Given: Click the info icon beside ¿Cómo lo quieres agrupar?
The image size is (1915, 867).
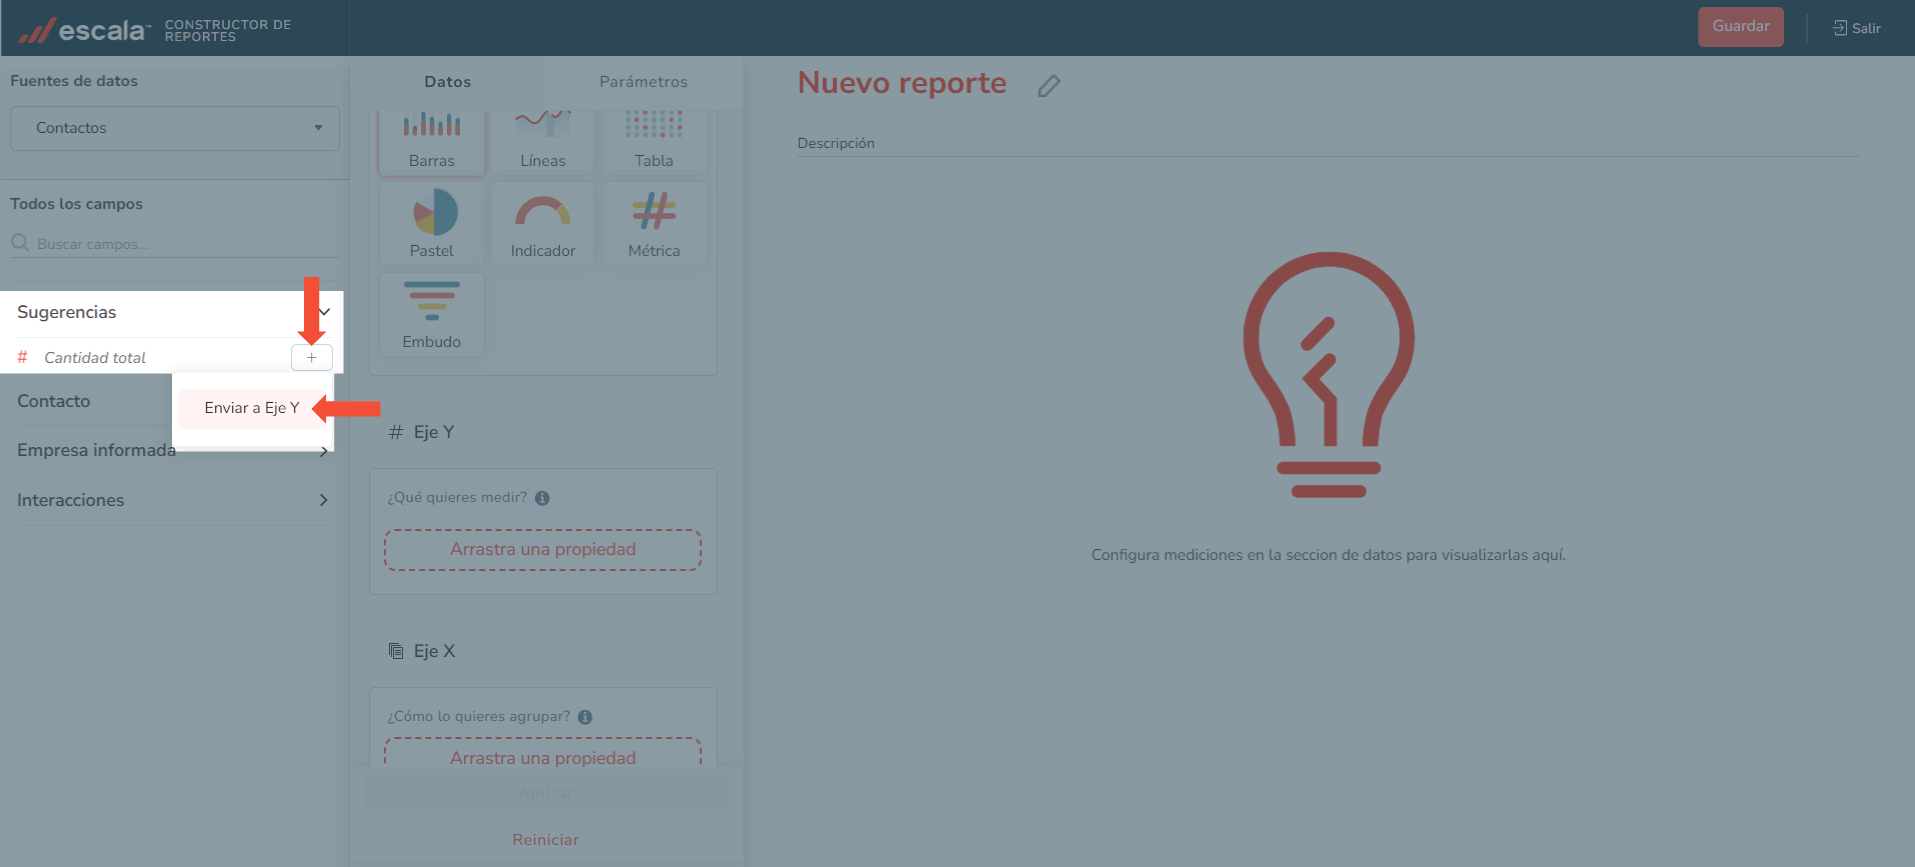Looking at the screenshot, I should (x=585, y=717).
